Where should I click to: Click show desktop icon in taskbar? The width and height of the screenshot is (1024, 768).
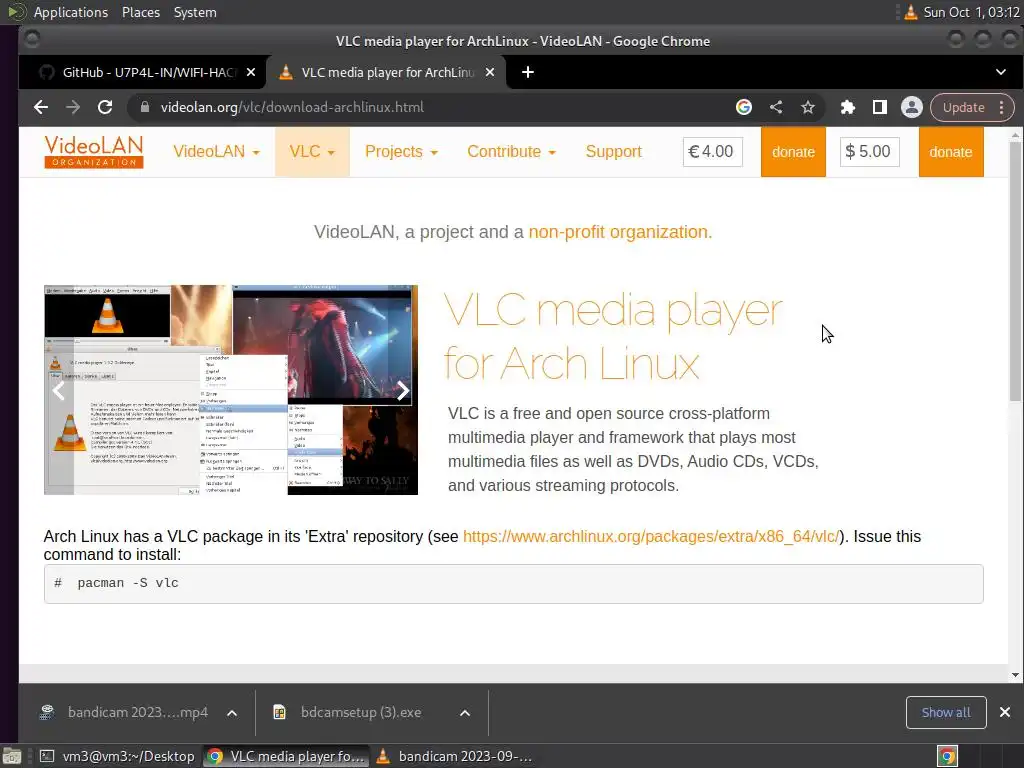click(12, 756)
